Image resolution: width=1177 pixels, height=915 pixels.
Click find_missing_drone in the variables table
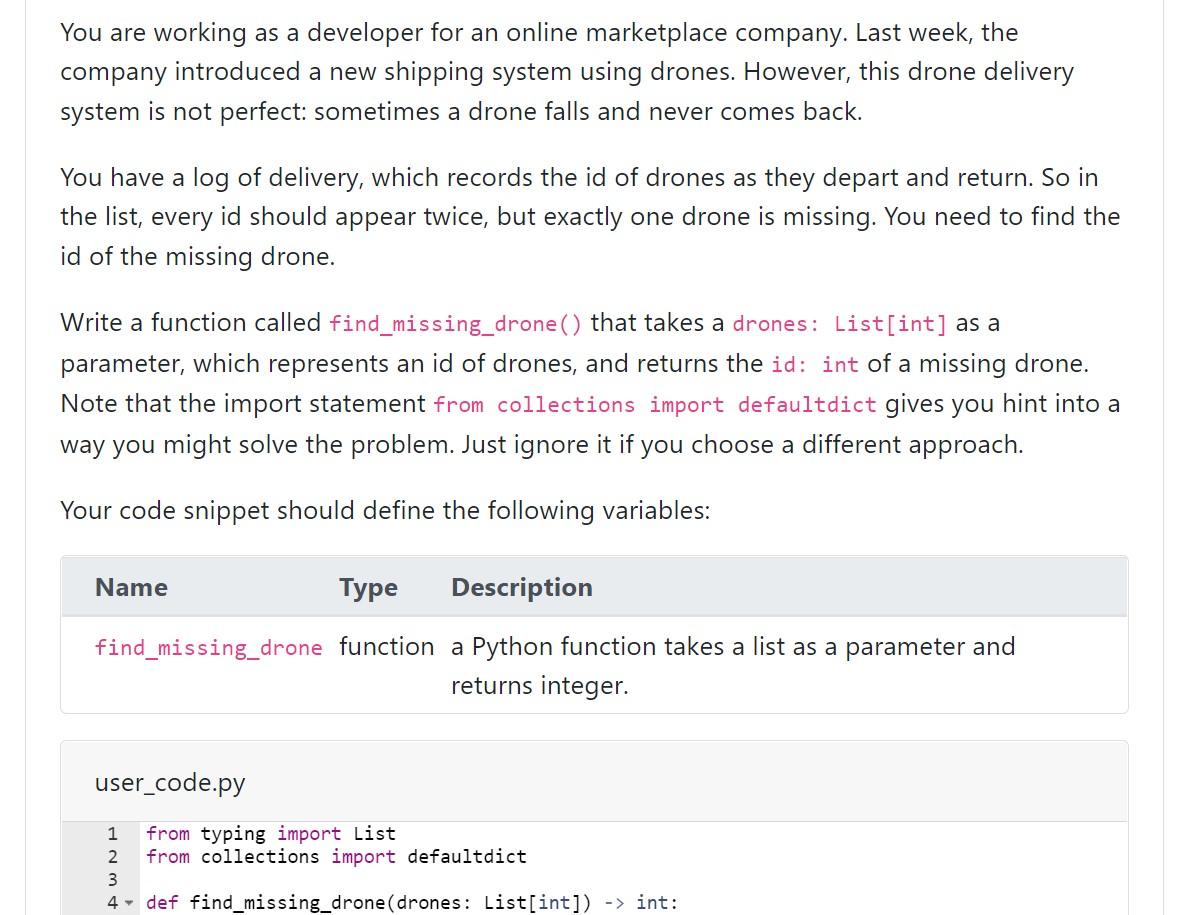(208, 648)
